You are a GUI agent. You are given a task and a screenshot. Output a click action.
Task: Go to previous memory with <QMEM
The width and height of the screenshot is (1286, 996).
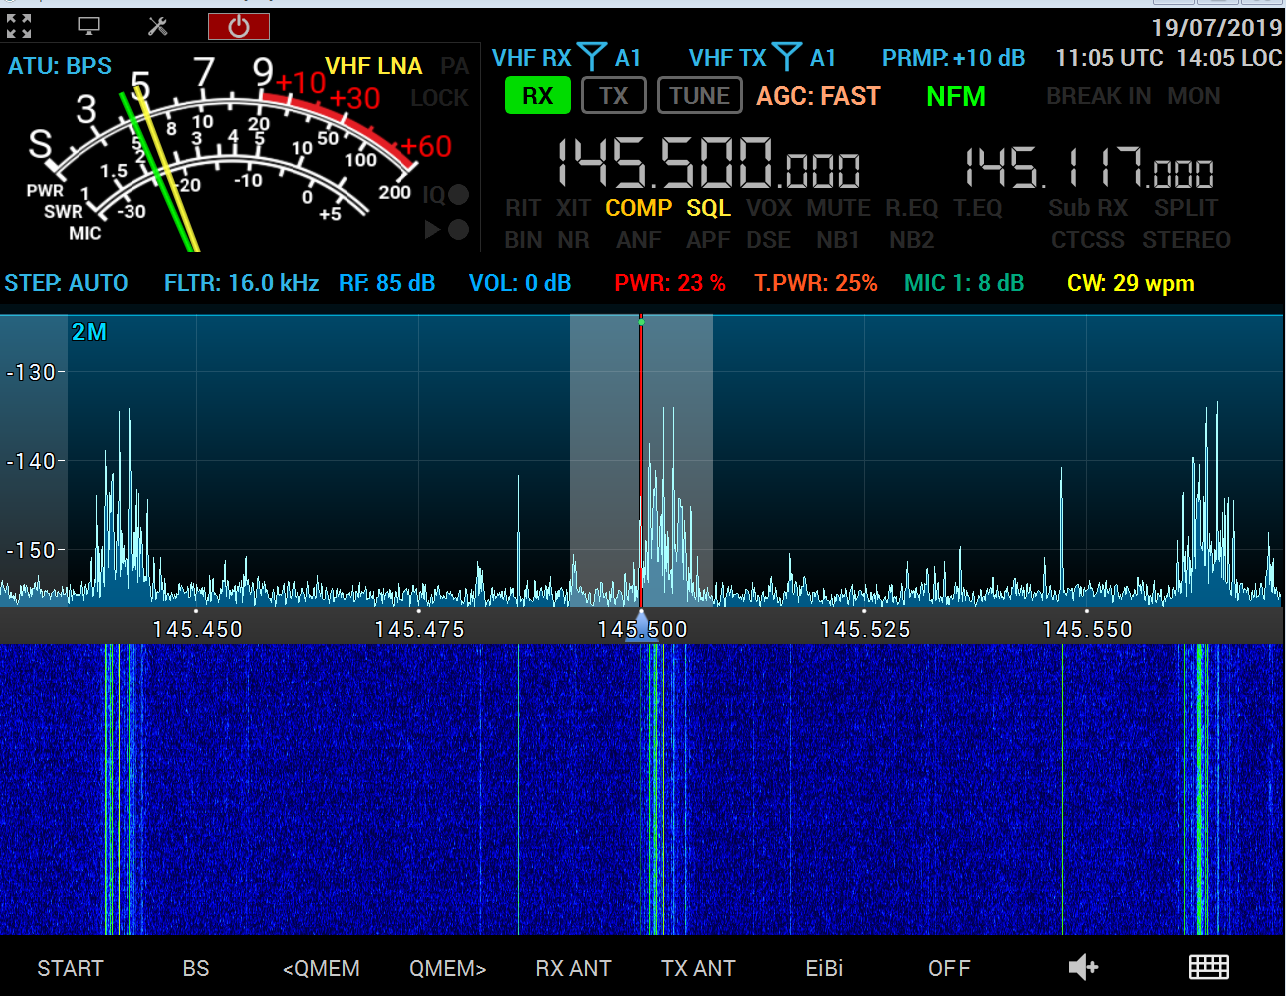coord(321,968)
